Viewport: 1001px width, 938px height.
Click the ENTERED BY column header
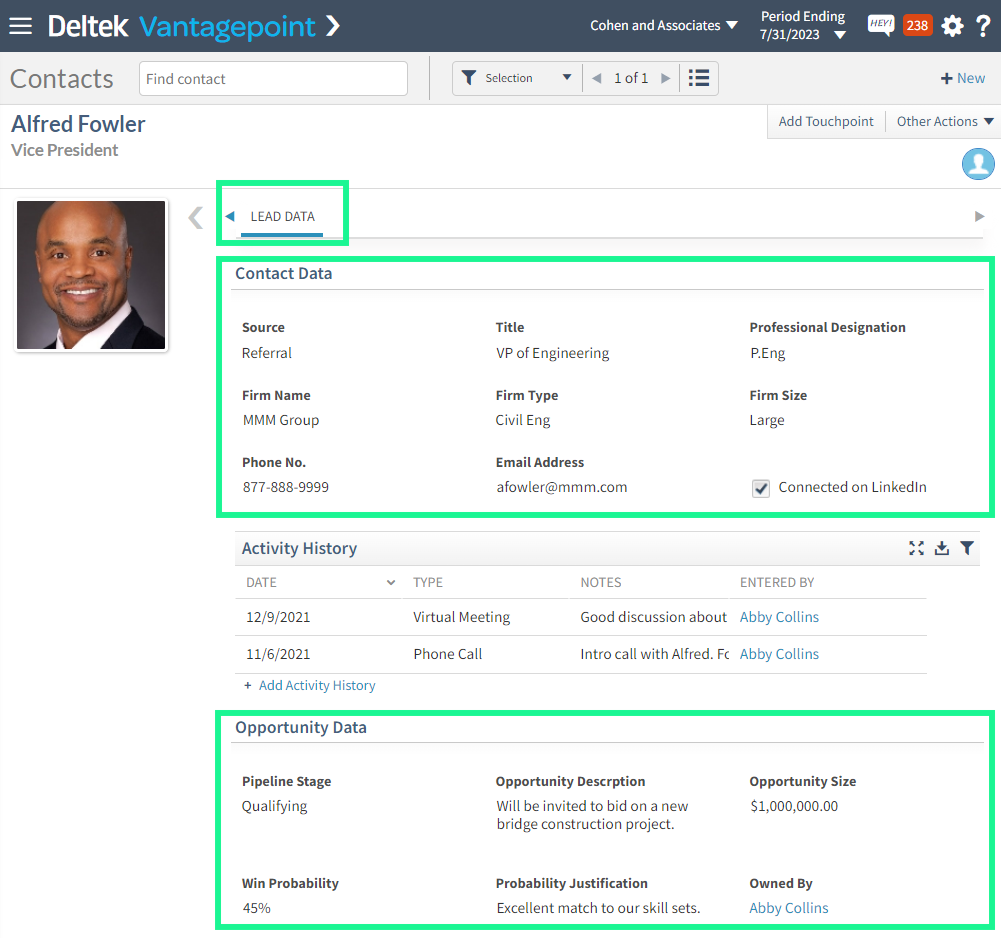point(777,582)
